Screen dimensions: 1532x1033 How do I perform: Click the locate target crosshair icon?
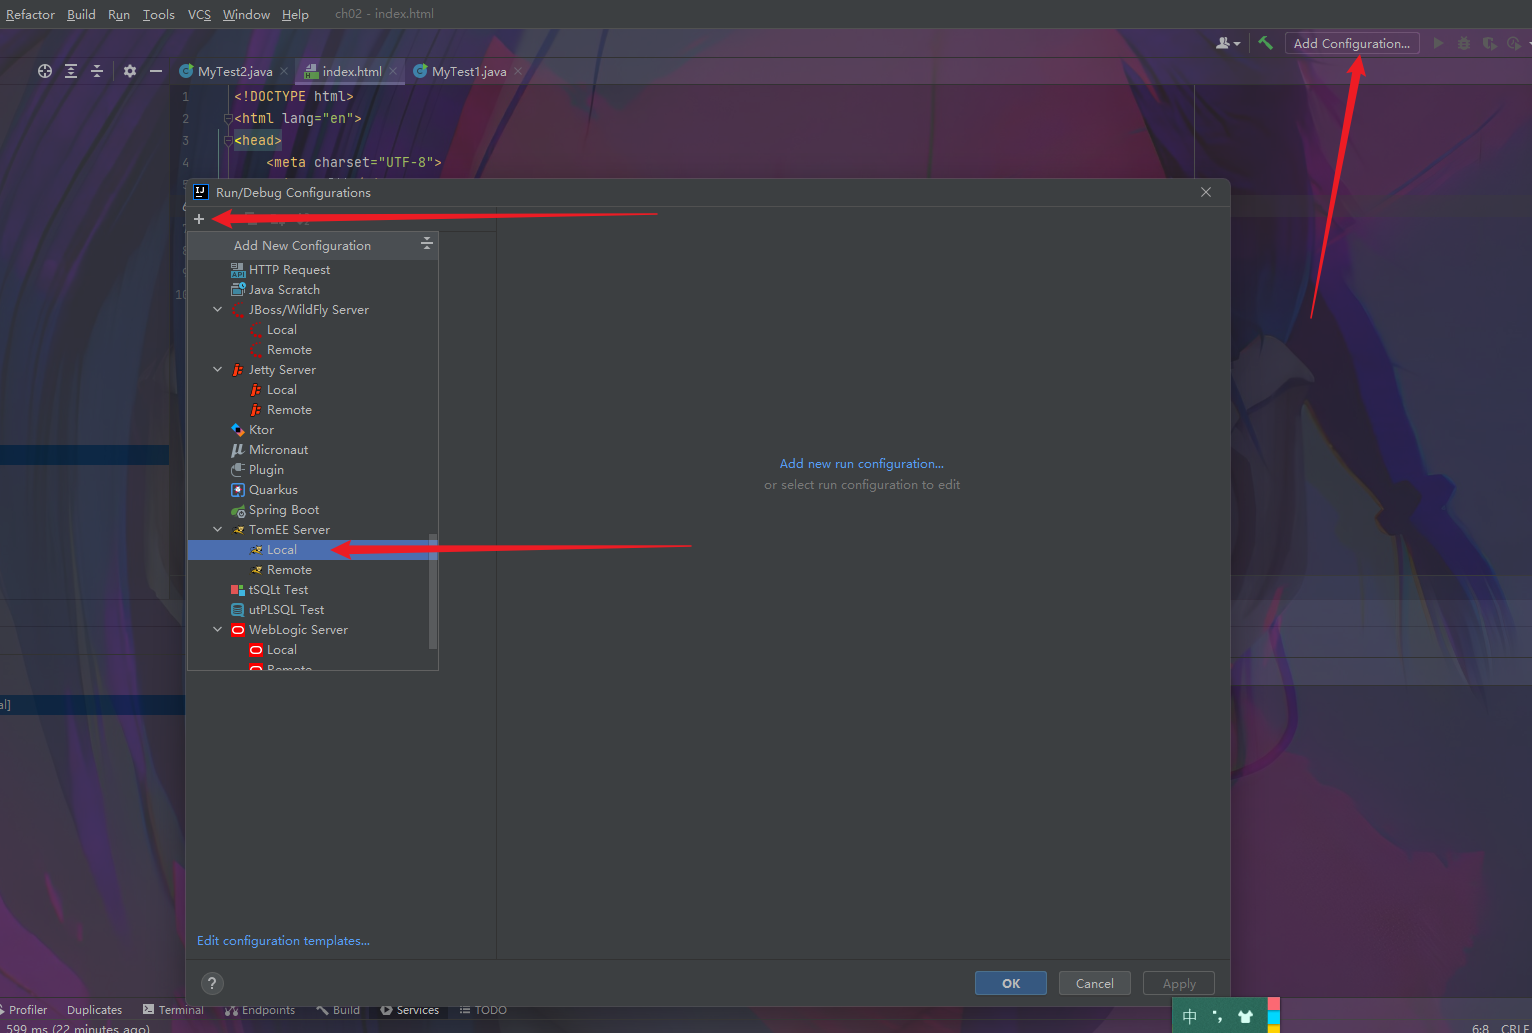(x=45, y=71)
